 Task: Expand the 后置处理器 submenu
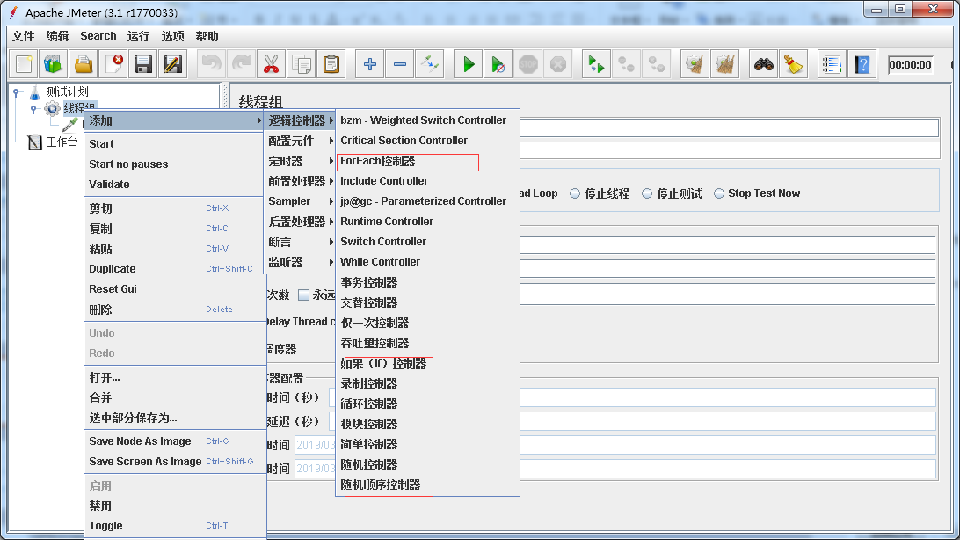(x=300, y=221)
